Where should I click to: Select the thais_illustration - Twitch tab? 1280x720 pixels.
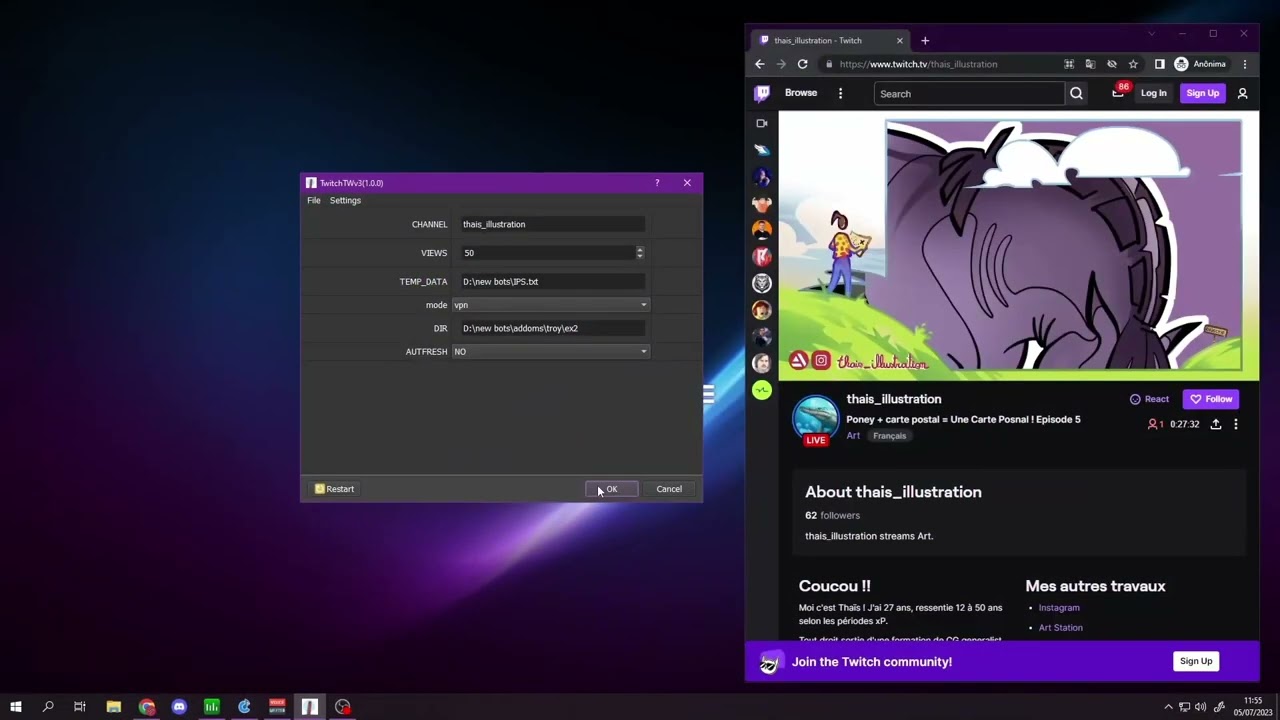coord(831,41)
